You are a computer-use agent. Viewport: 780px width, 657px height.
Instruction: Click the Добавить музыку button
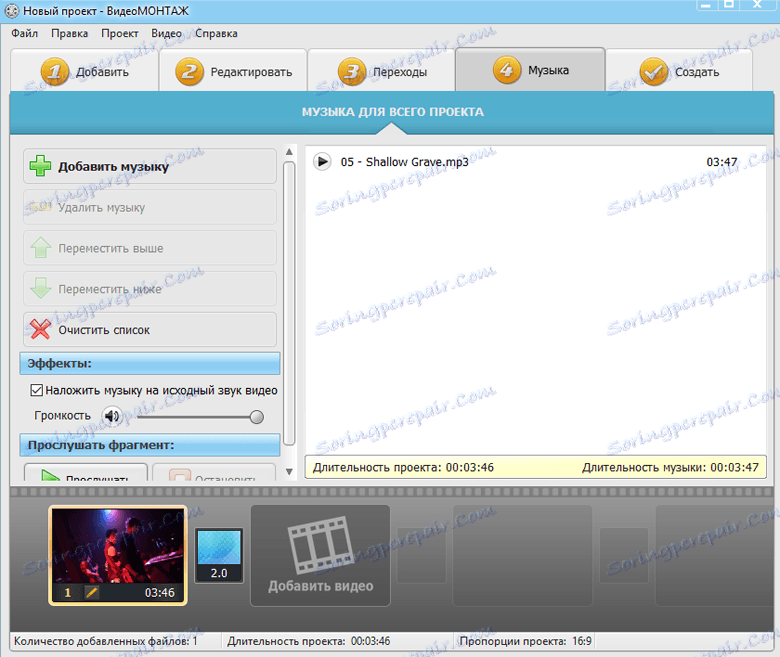(150, 166)
